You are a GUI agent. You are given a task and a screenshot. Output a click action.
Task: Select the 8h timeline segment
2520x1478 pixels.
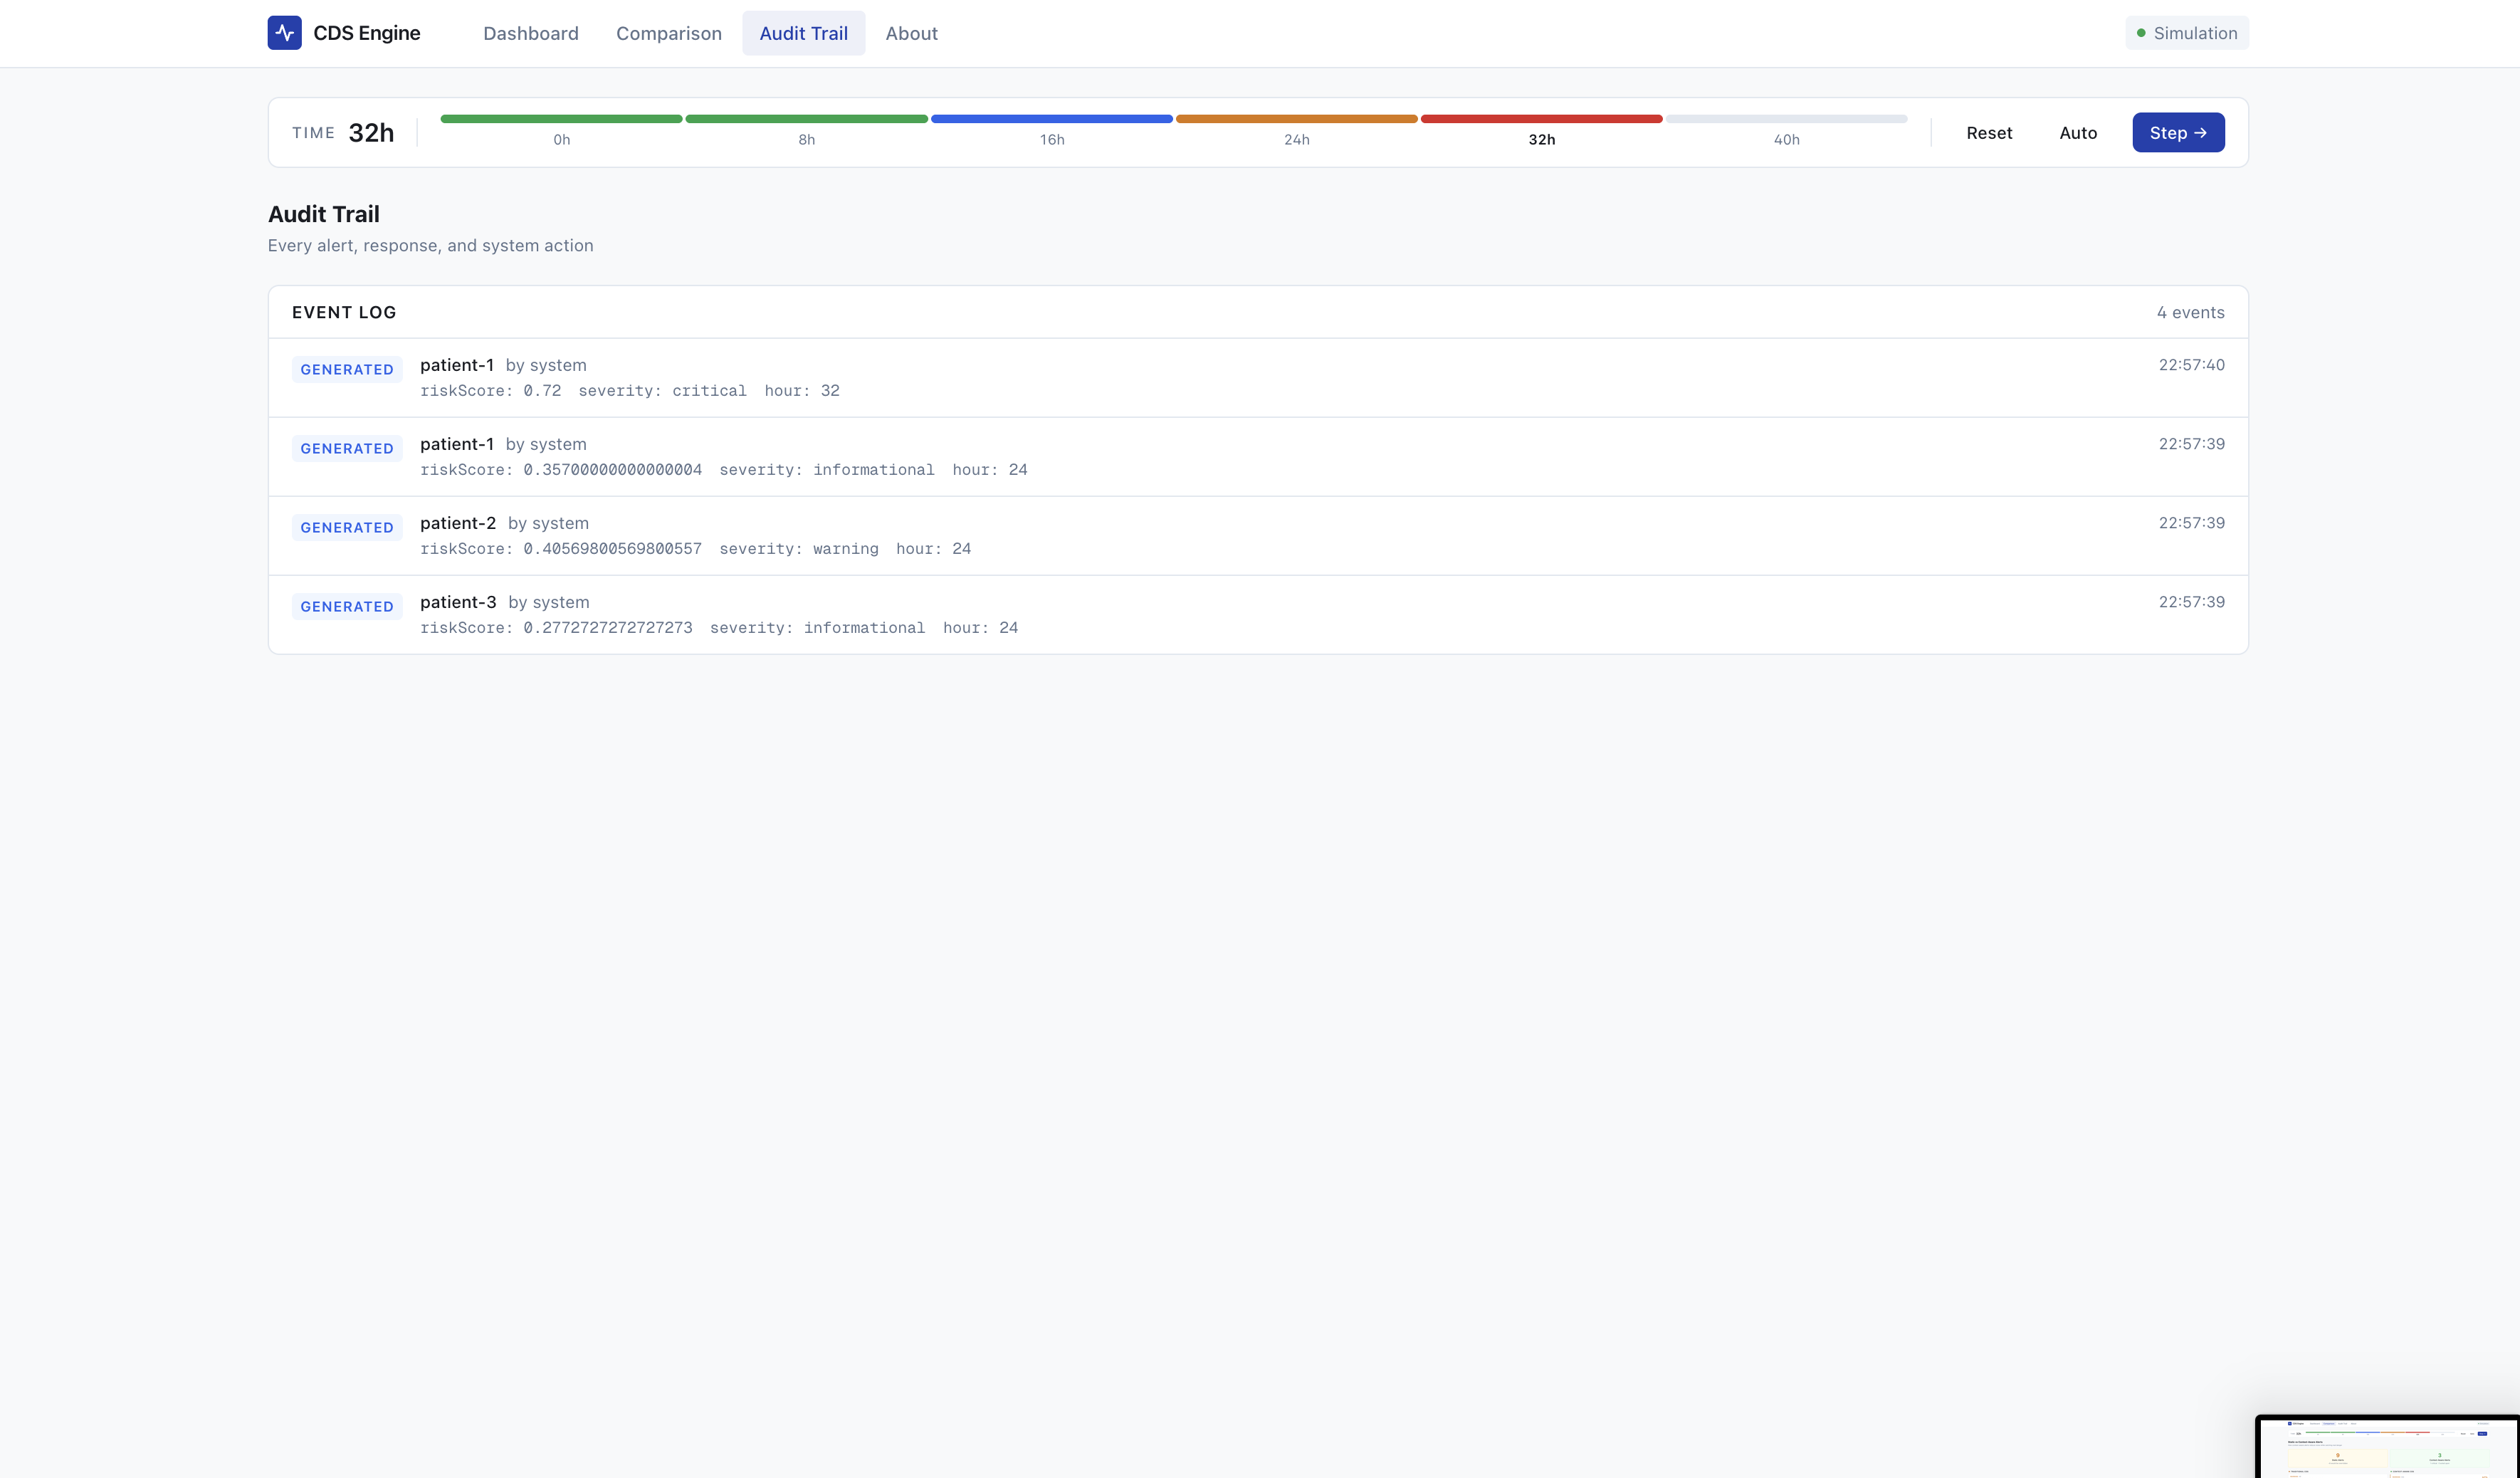[806, 120]
